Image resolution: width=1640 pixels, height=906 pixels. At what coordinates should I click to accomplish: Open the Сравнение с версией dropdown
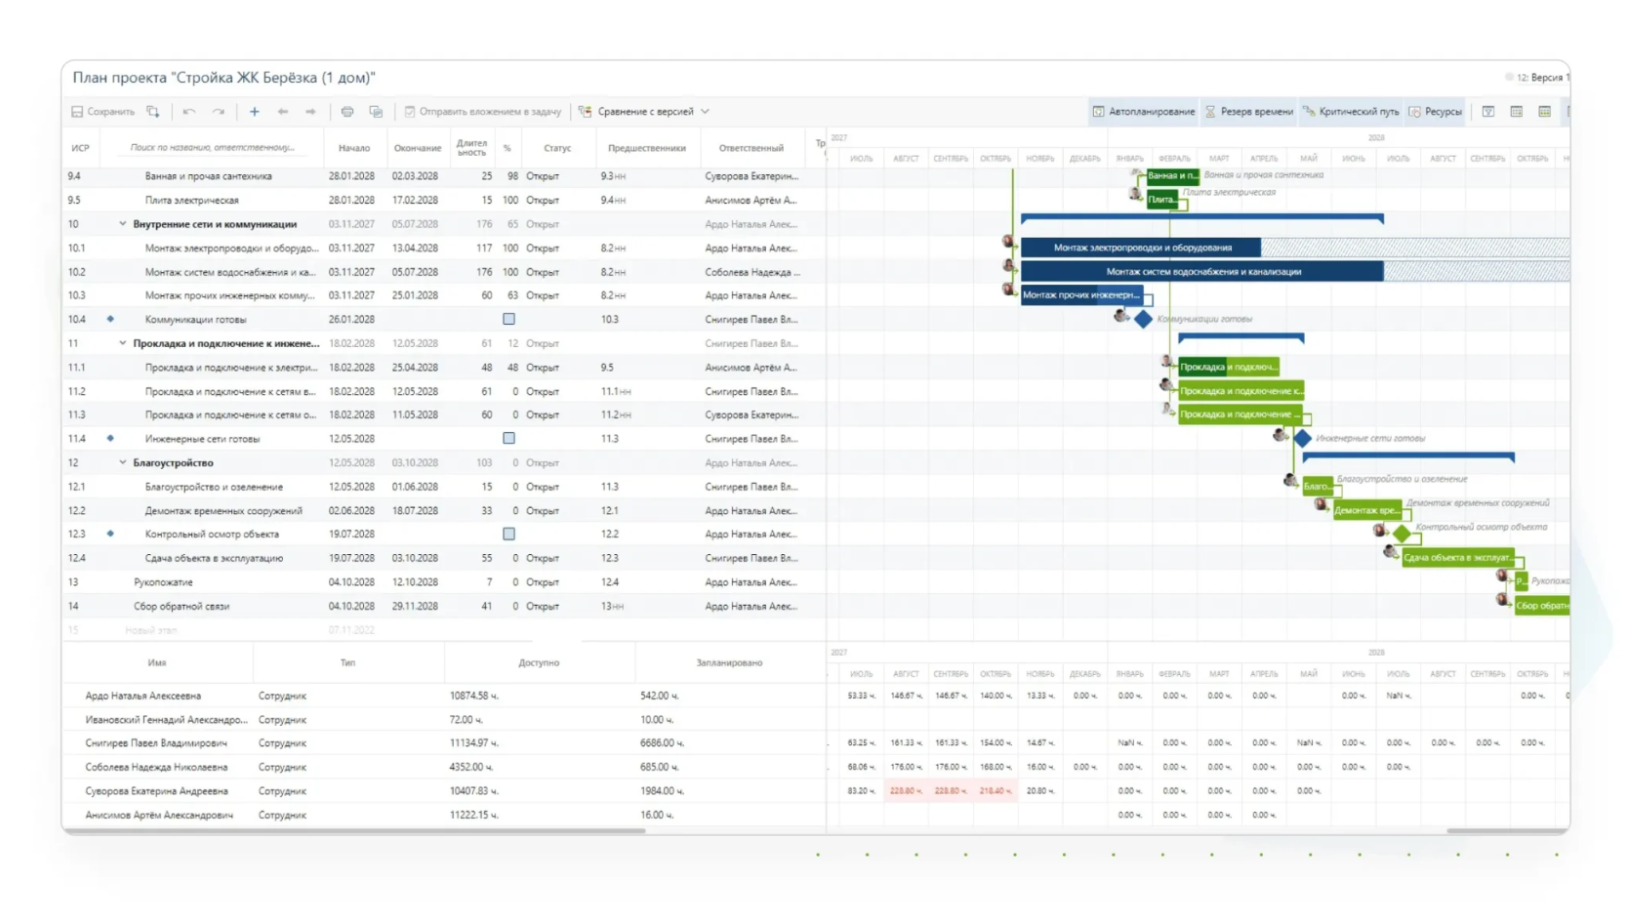click(645, 112)
